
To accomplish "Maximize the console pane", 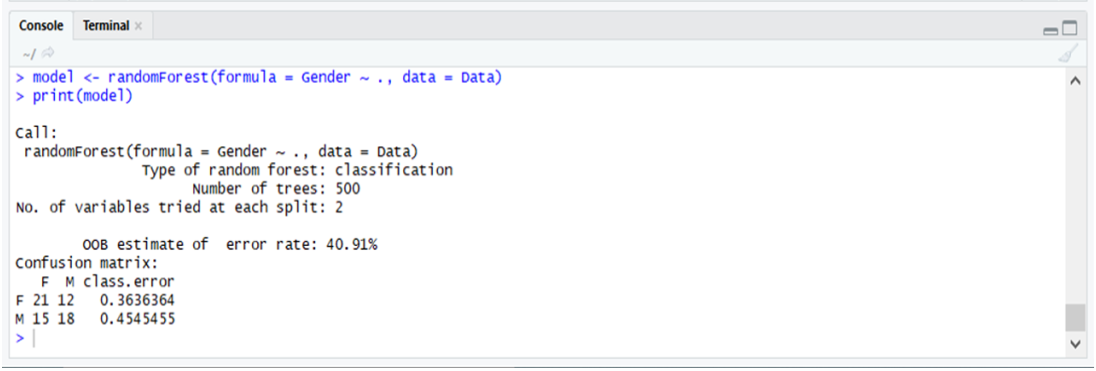I will pyautogui.click(x=1069, y=28).
